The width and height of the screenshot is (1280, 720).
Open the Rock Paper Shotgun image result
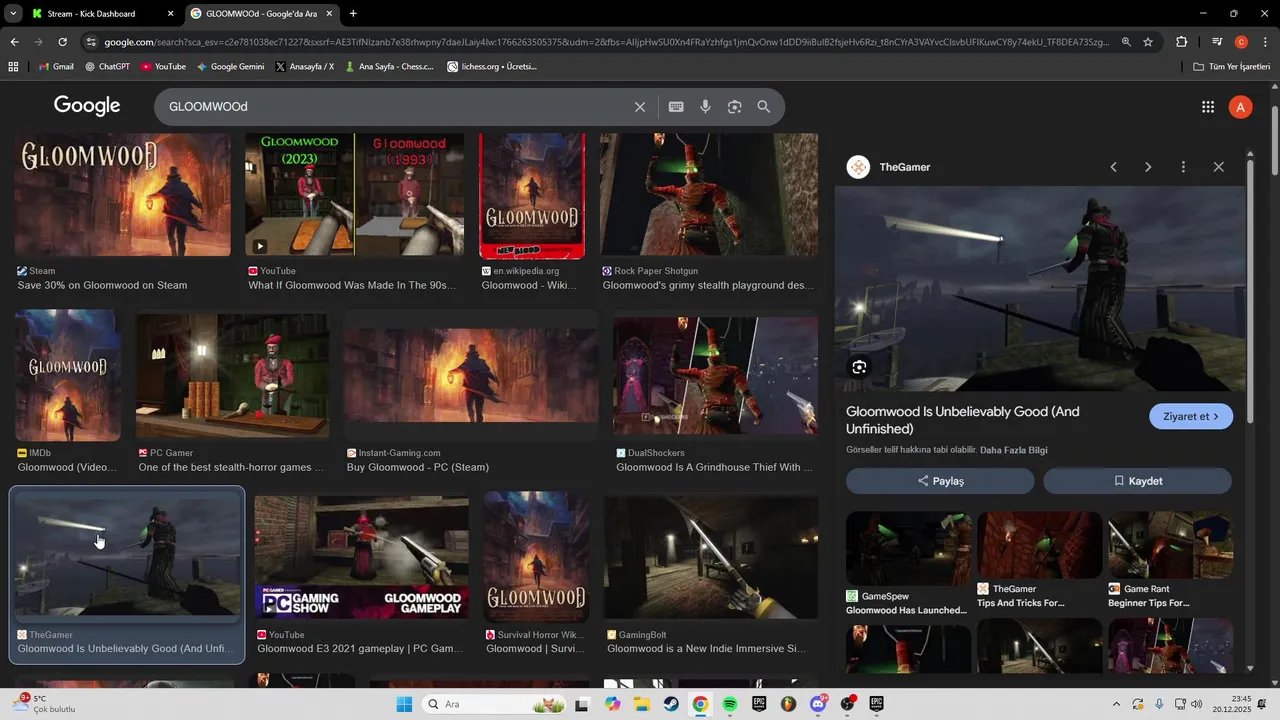[x=709, y=195]
